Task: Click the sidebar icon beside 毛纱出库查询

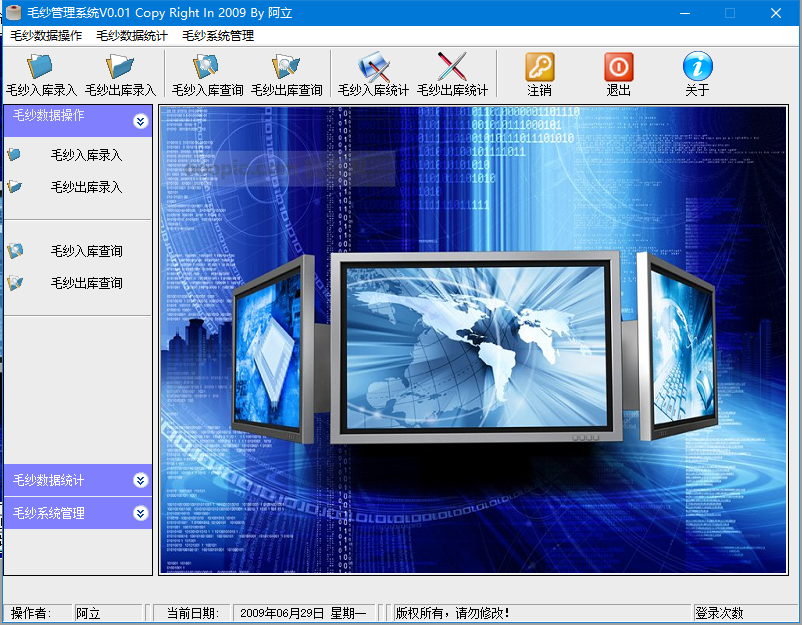Action: [x=15, y=282]
